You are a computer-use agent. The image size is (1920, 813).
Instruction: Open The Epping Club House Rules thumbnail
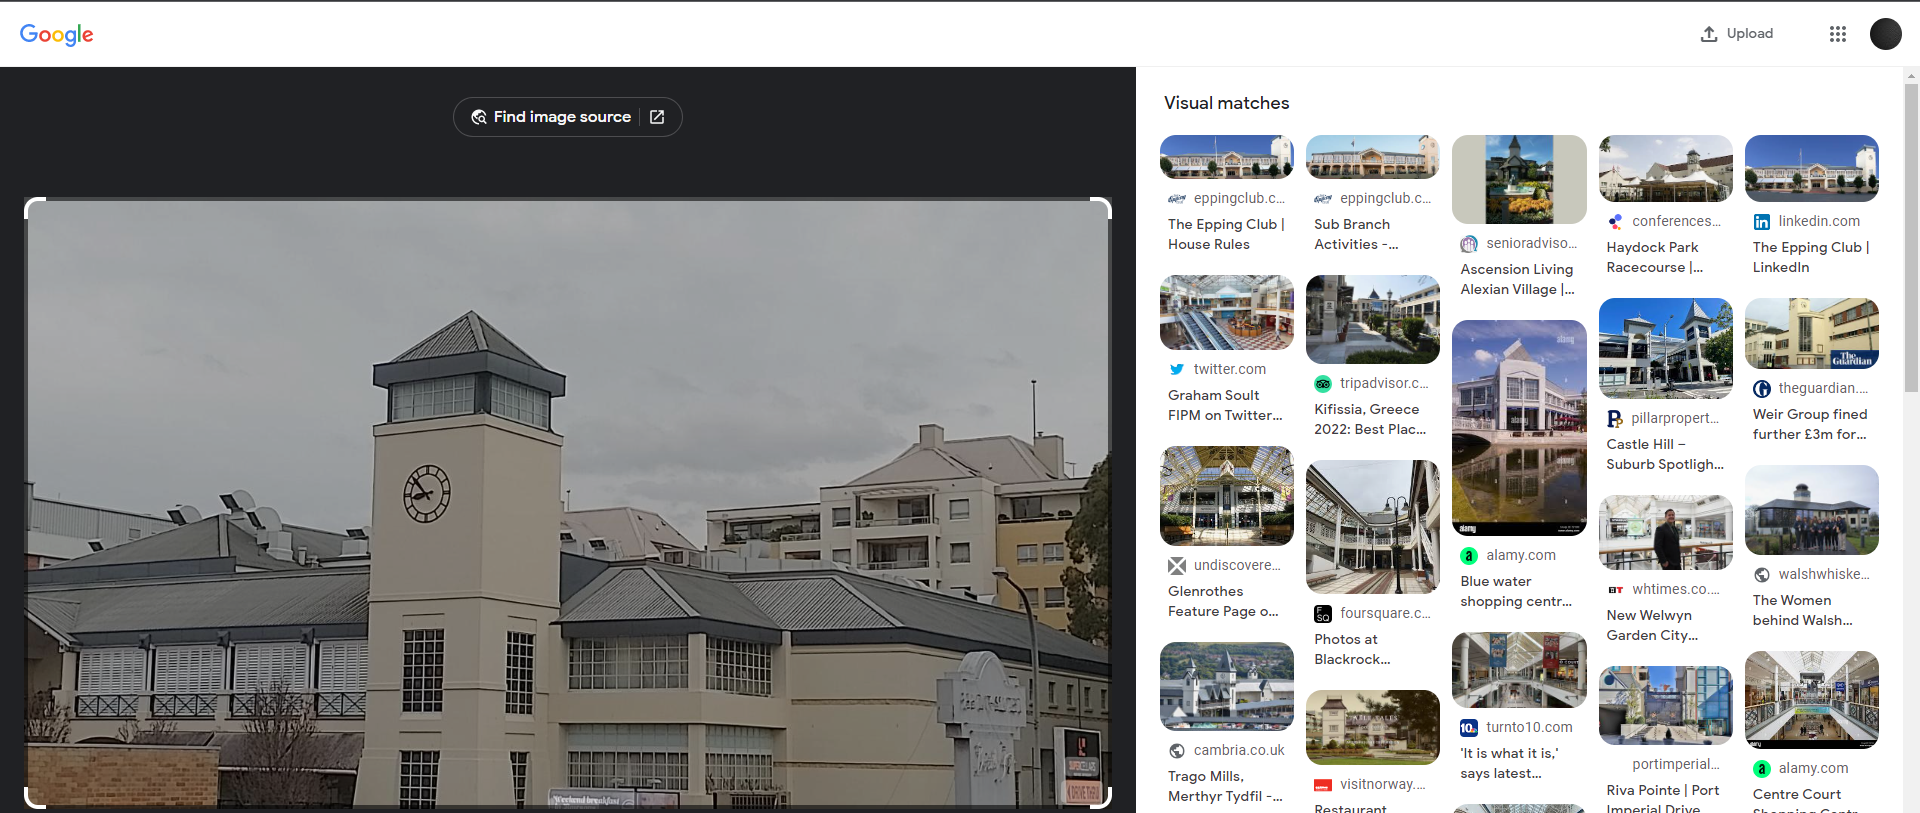click(x=1227, y=157)
